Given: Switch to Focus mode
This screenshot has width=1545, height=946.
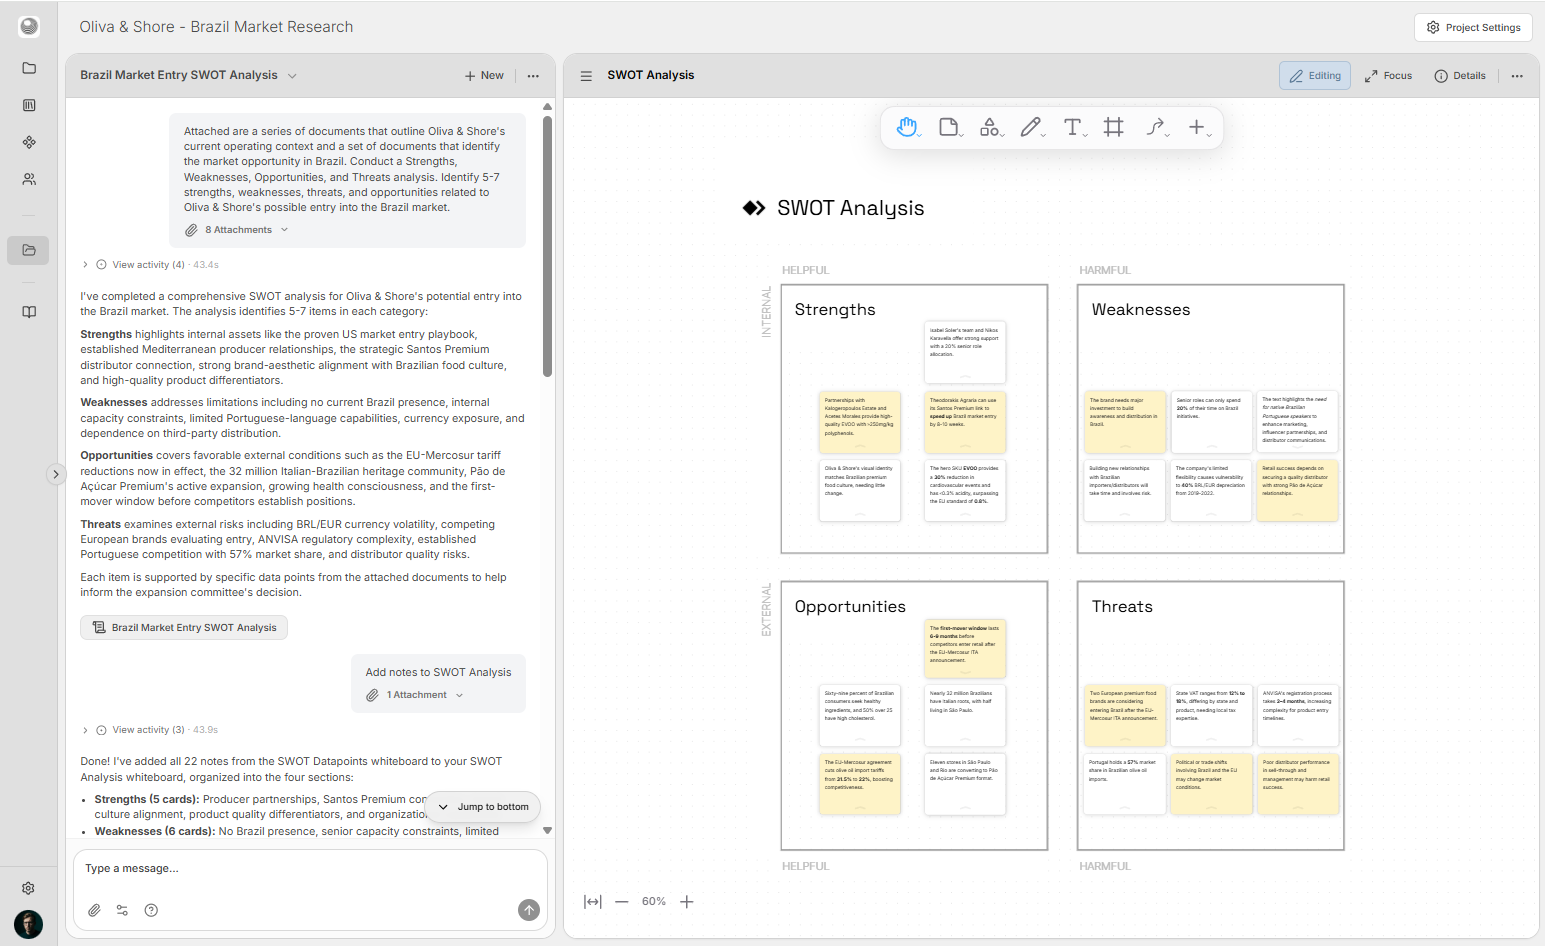Looking at the screenshot, I should pyautogui.click(x=1388, y=76).
